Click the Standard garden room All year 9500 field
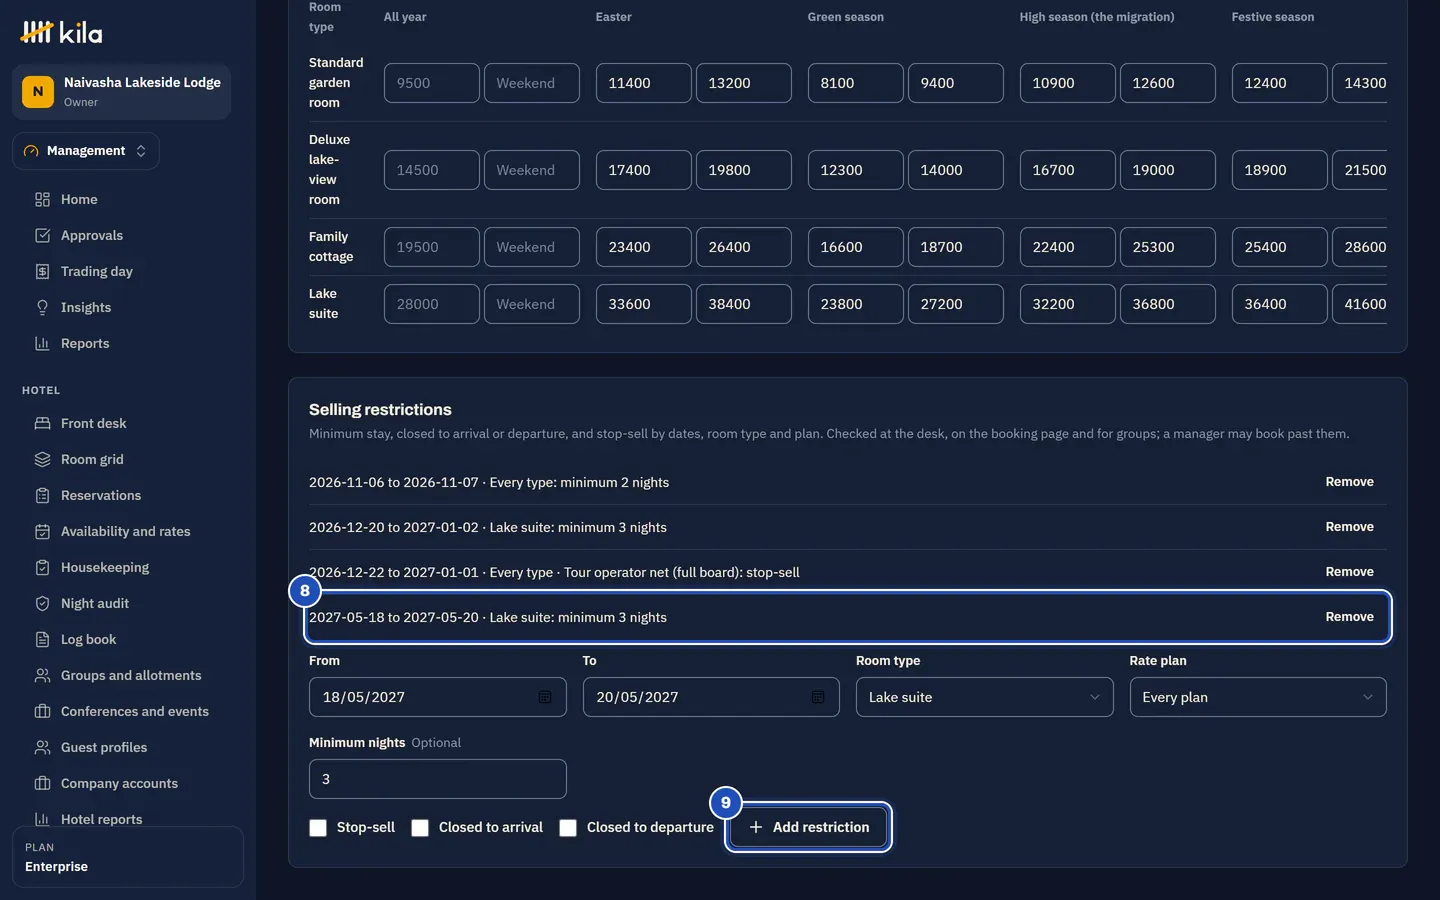The height and width of the screenshot is (900, 1440). [x=432, y=83]
